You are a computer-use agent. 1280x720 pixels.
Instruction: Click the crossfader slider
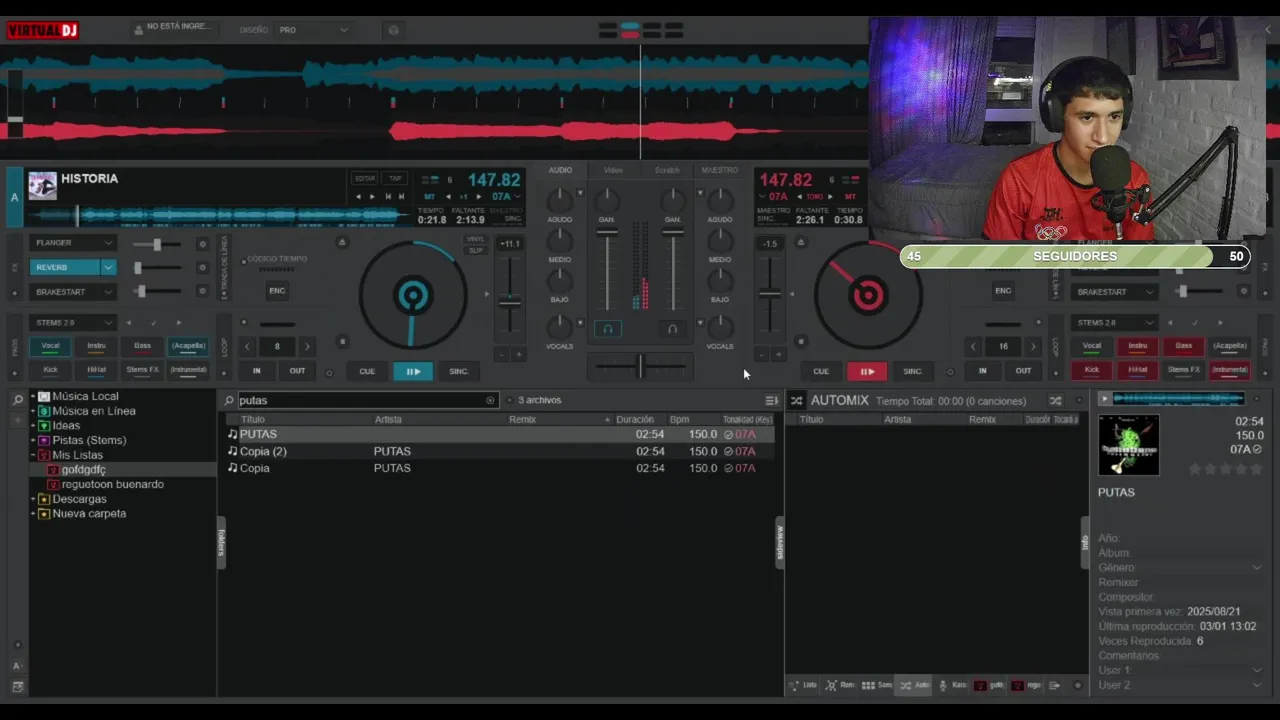click(x=640, y=367)
